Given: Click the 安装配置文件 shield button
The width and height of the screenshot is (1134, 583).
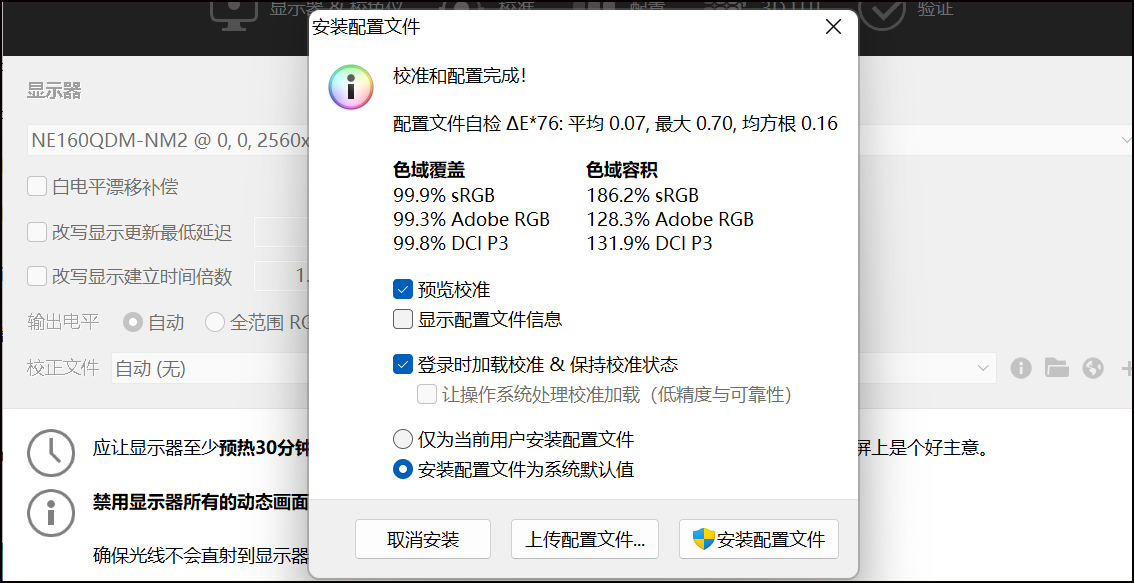Looking at the screenshot, I should (x=758, y=540).
